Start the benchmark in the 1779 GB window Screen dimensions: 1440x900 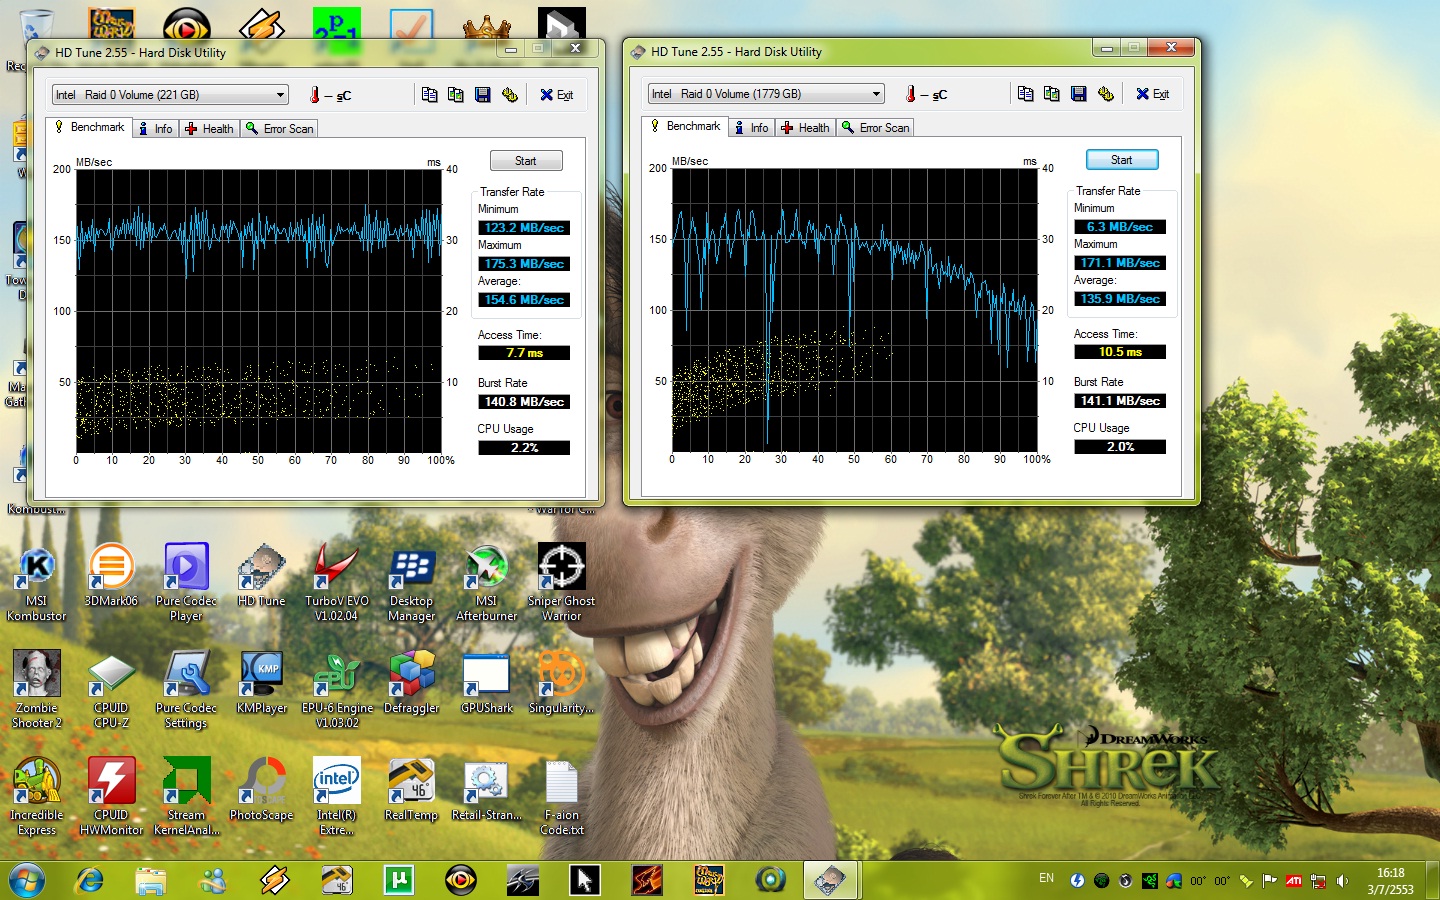pos(1122,160)
